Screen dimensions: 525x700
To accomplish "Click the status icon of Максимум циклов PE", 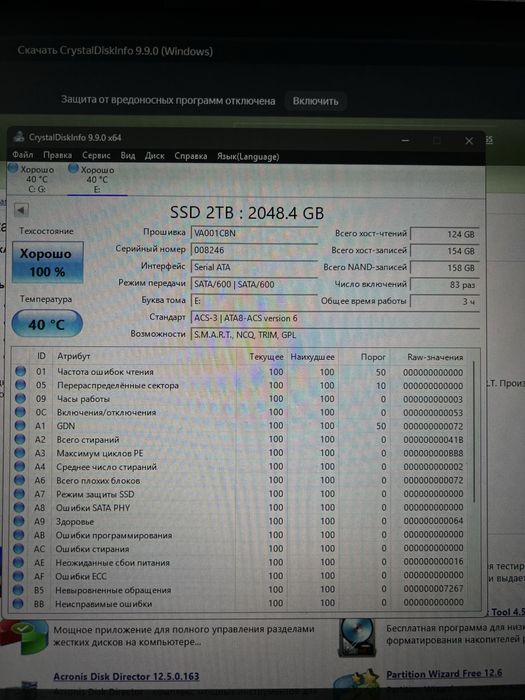I will (19, 453).
